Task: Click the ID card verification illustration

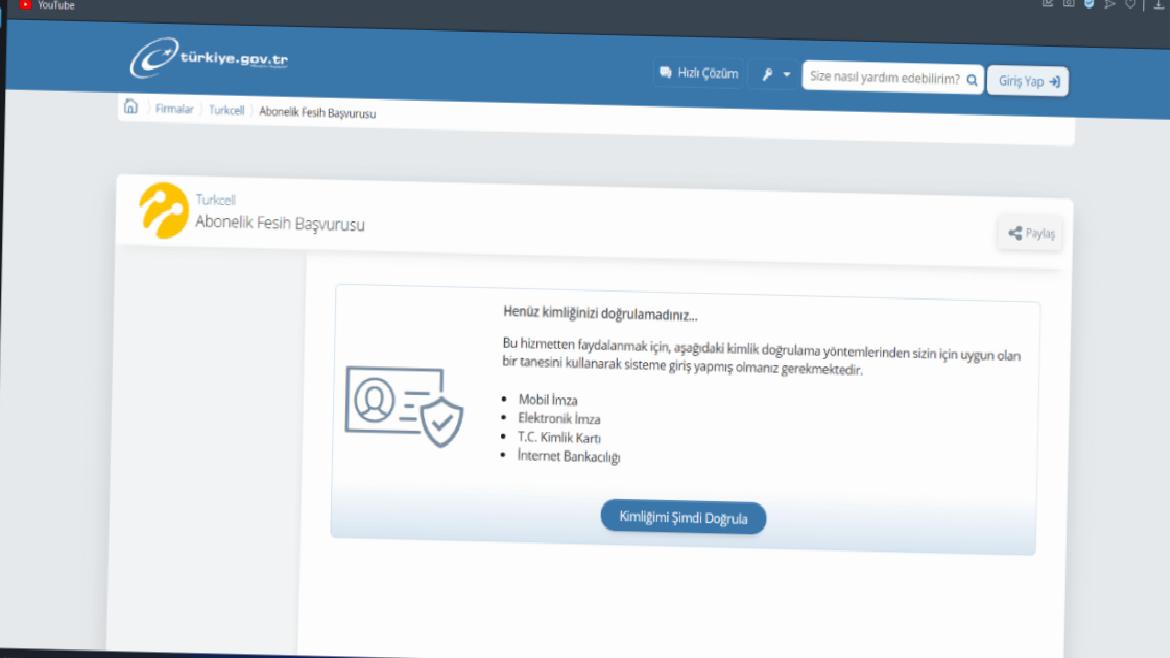Action: (404, 406)
